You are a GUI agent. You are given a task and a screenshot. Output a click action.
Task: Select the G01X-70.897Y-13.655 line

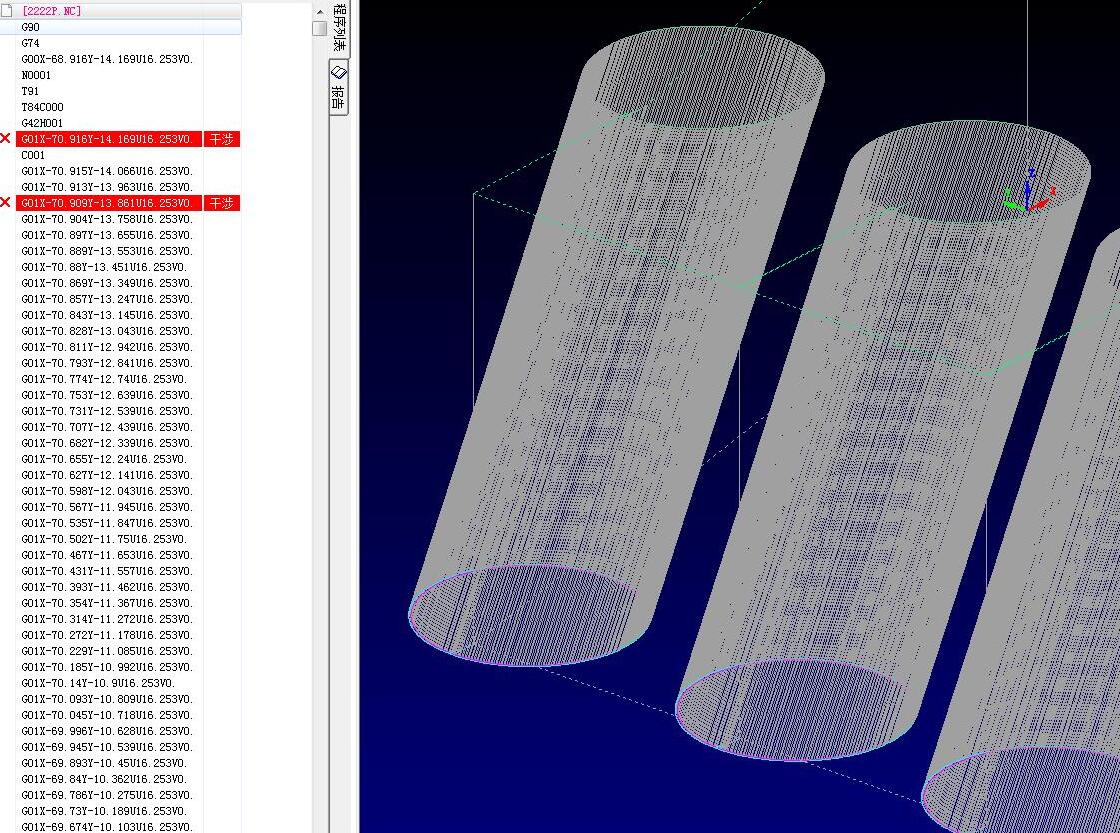click(107, 235)
